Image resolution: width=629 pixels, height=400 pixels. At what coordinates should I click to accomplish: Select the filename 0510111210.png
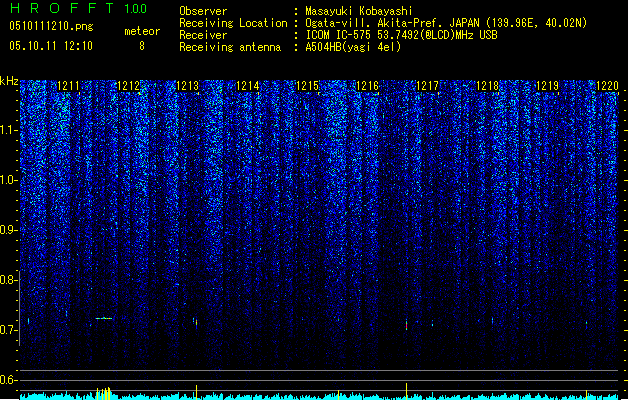pyautogui.click(x=51, y=26)
